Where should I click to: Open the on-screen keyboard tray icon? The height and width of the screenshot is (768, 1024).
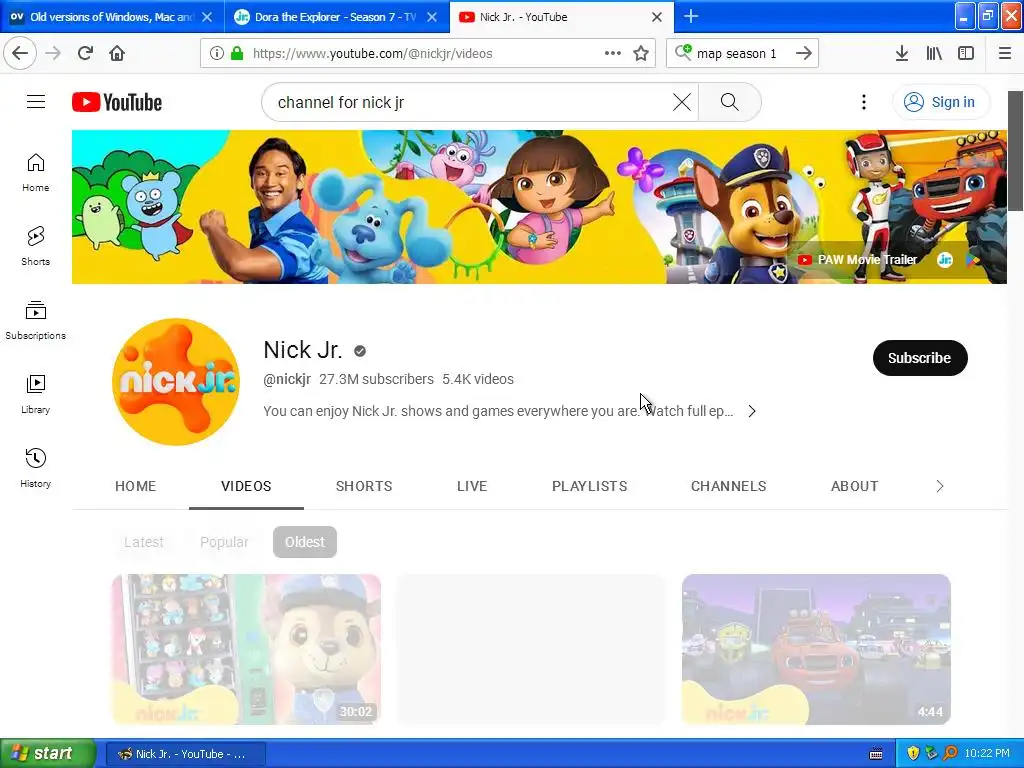pos(876,754)
